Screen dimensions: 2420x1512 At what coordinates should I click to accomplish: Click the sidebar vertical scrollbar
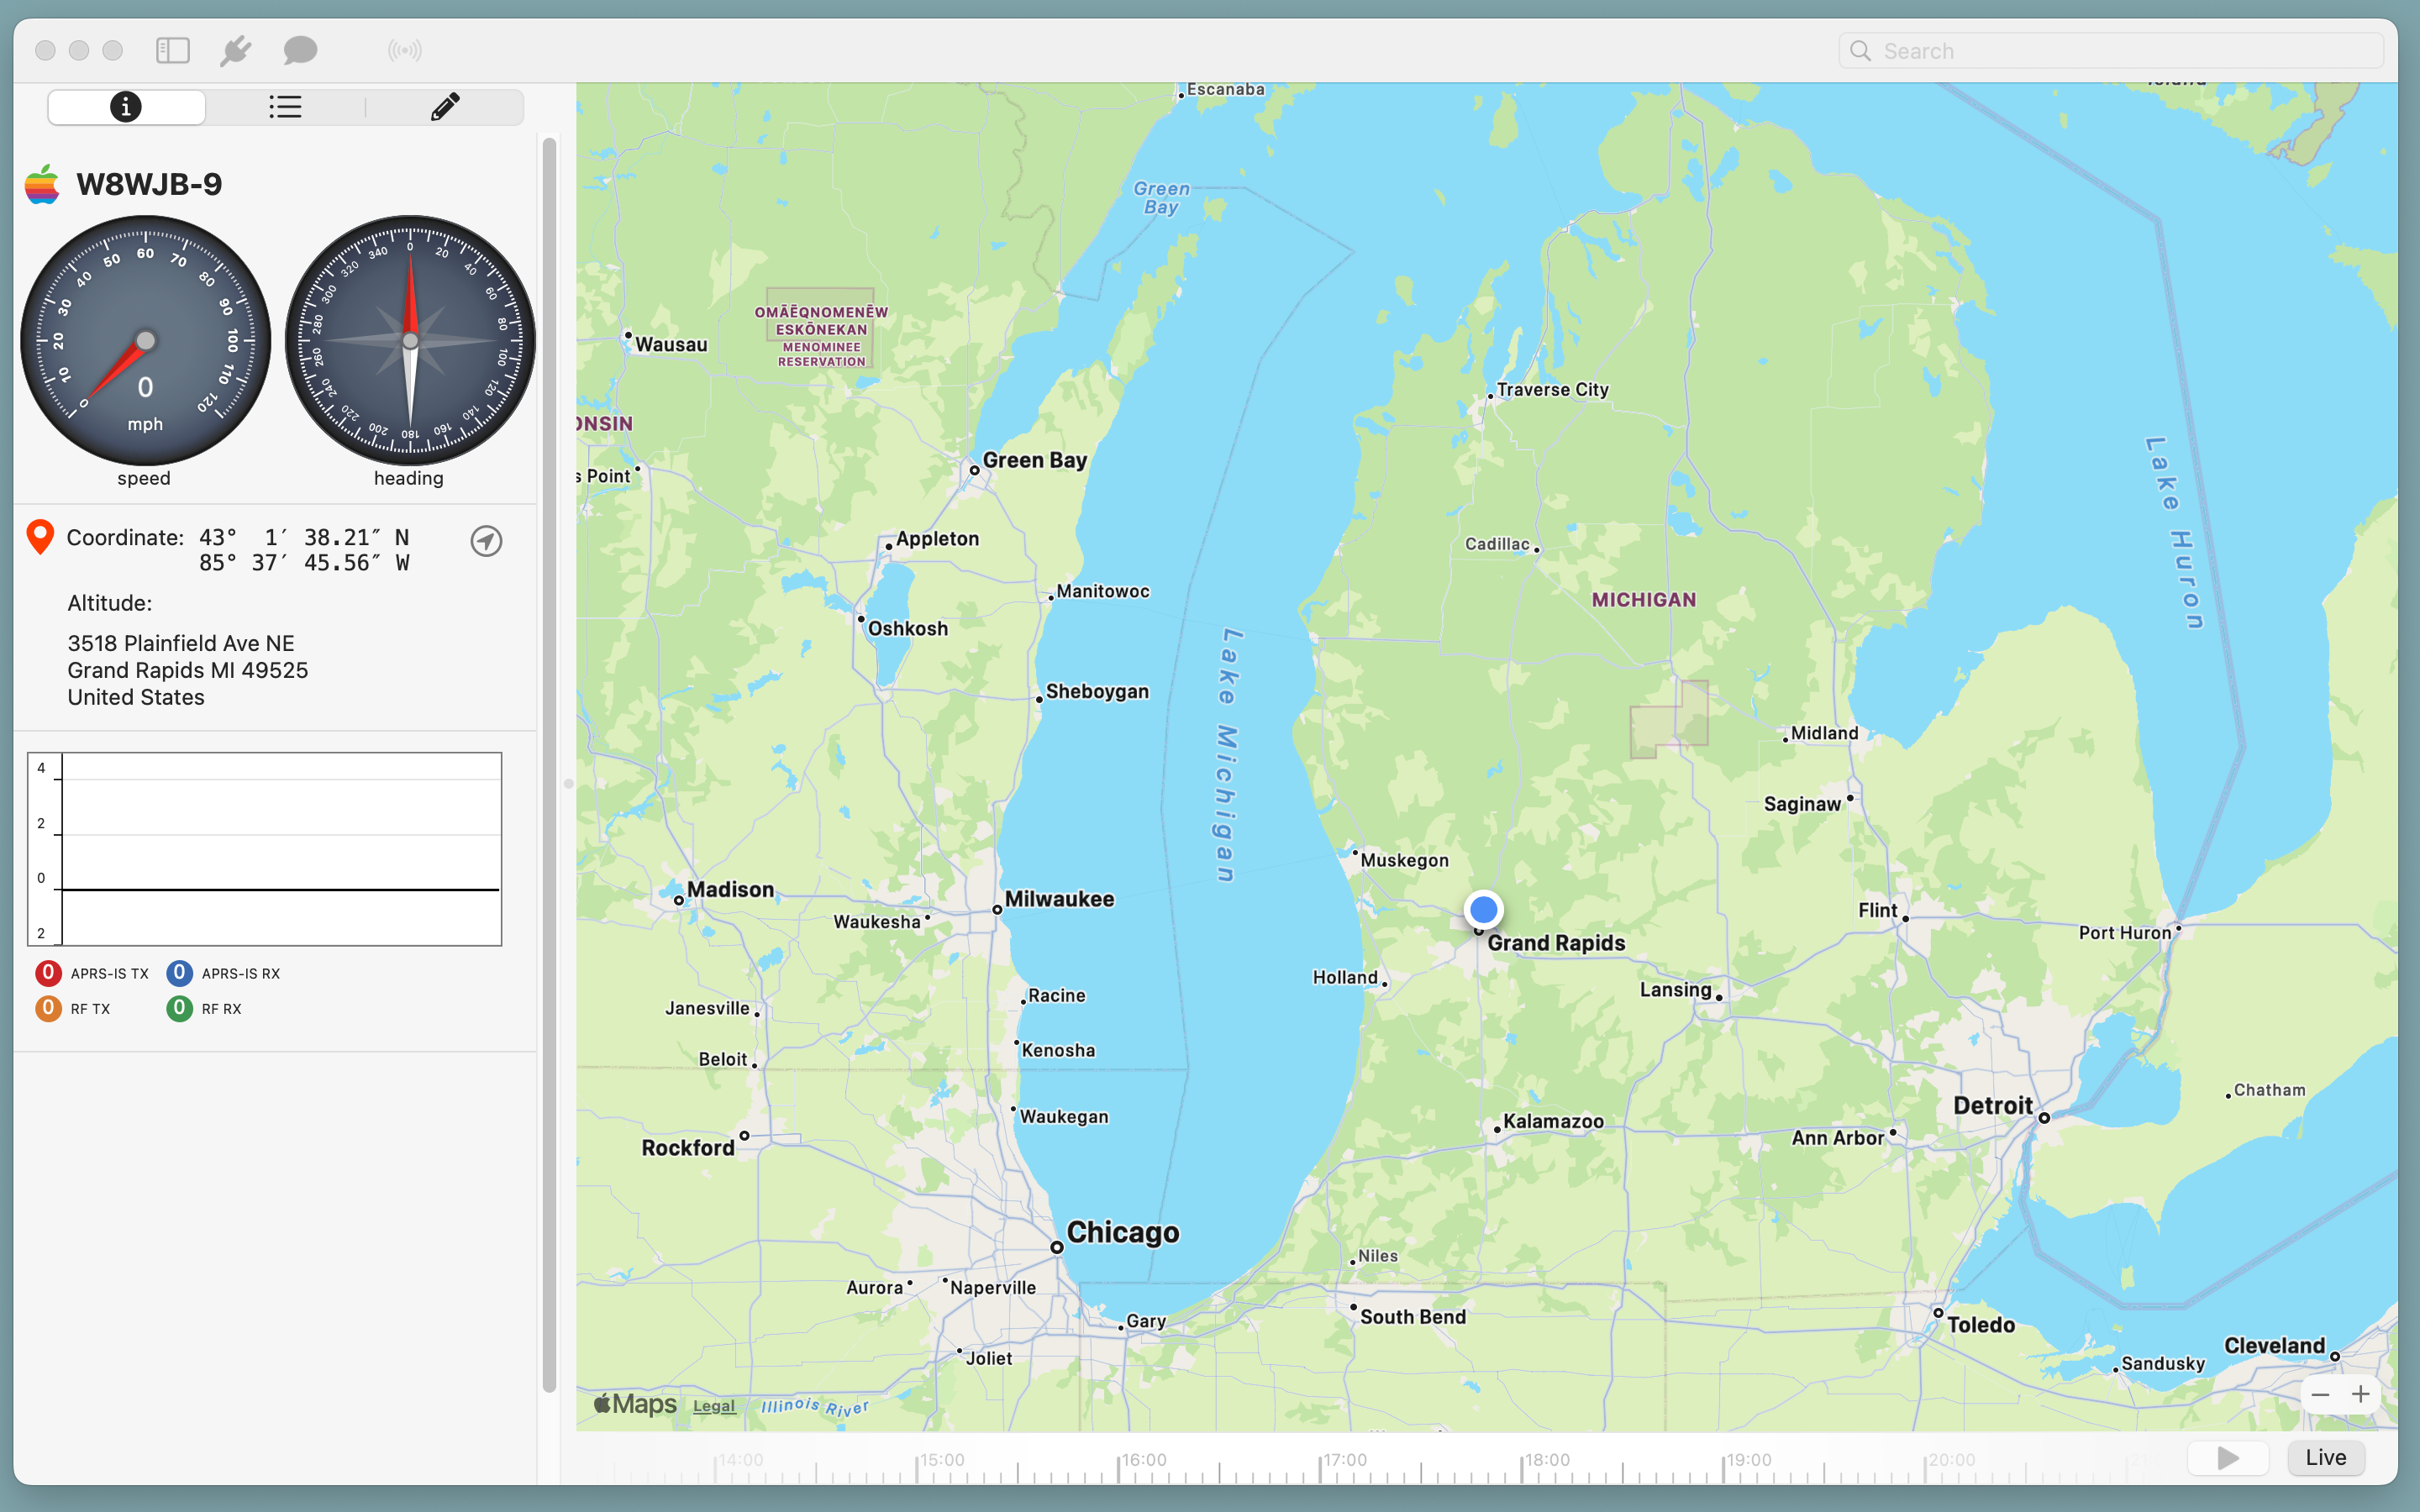(x=549, y=765)
